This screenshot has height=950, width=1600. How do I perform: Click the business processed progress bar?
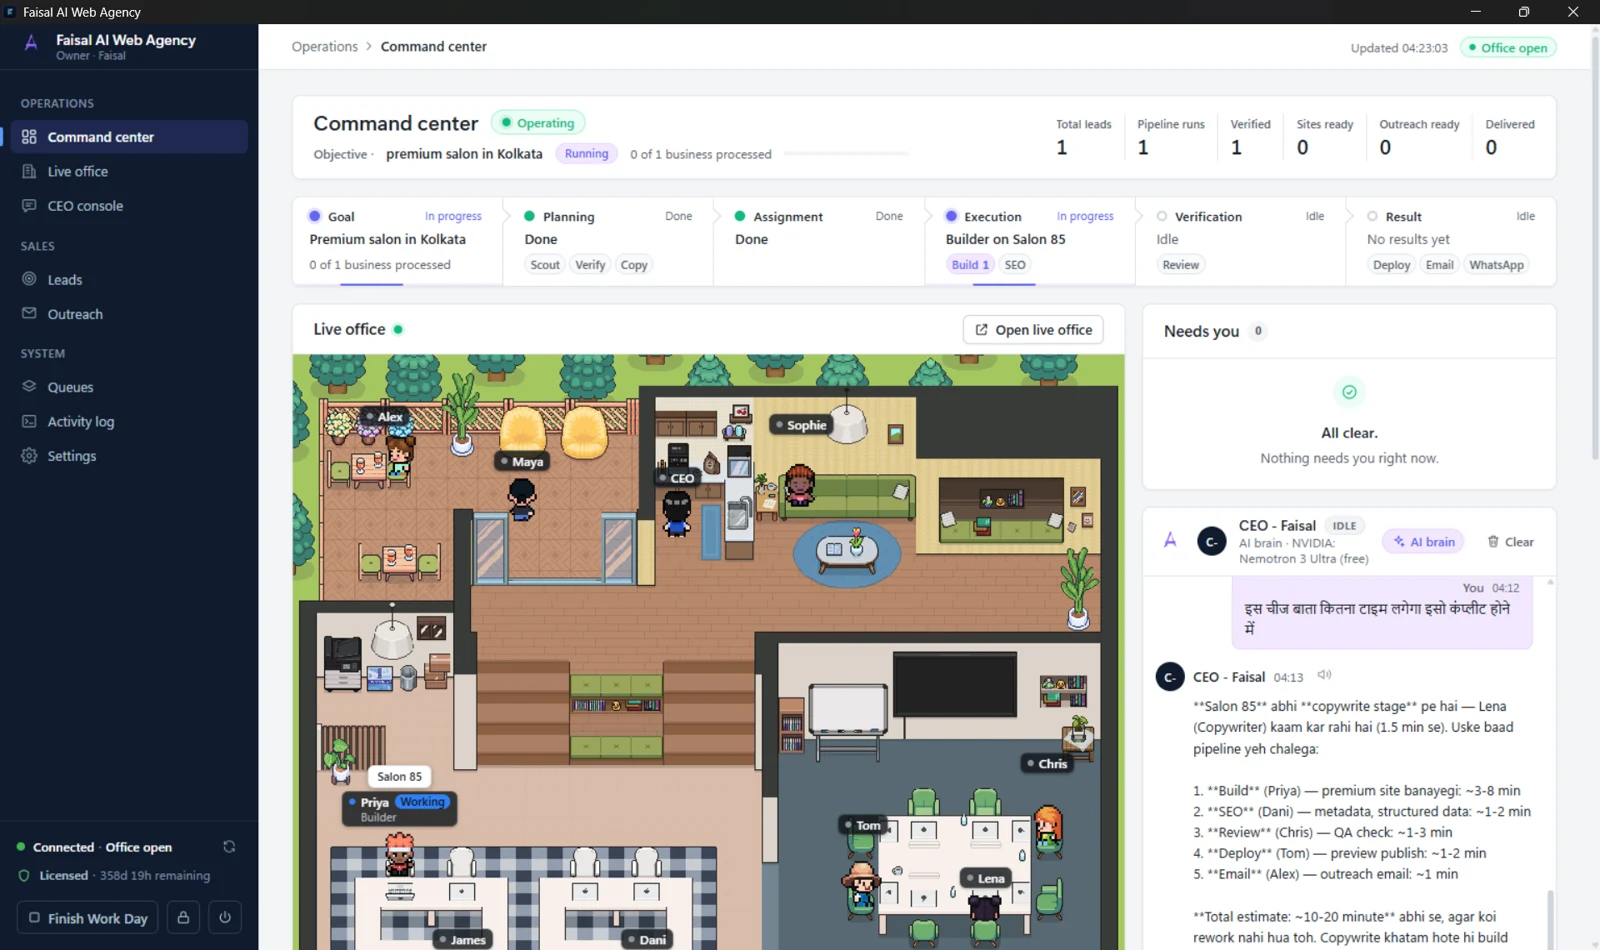tap(846, 154)
